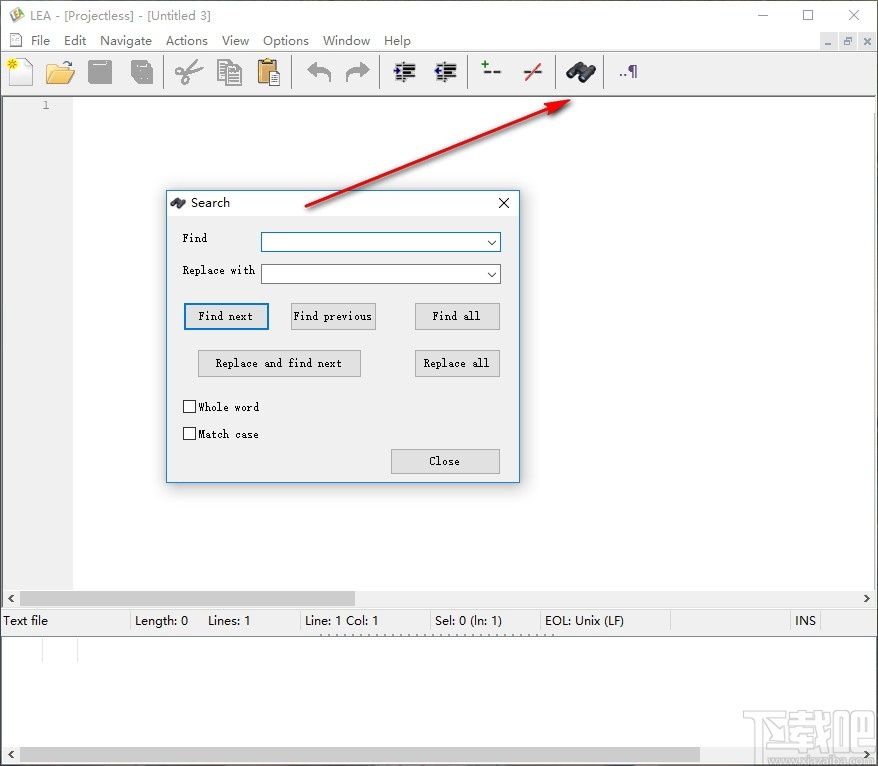878x766 pixels.
Task: Click the Save All toolbar icon
Action: 142,72
